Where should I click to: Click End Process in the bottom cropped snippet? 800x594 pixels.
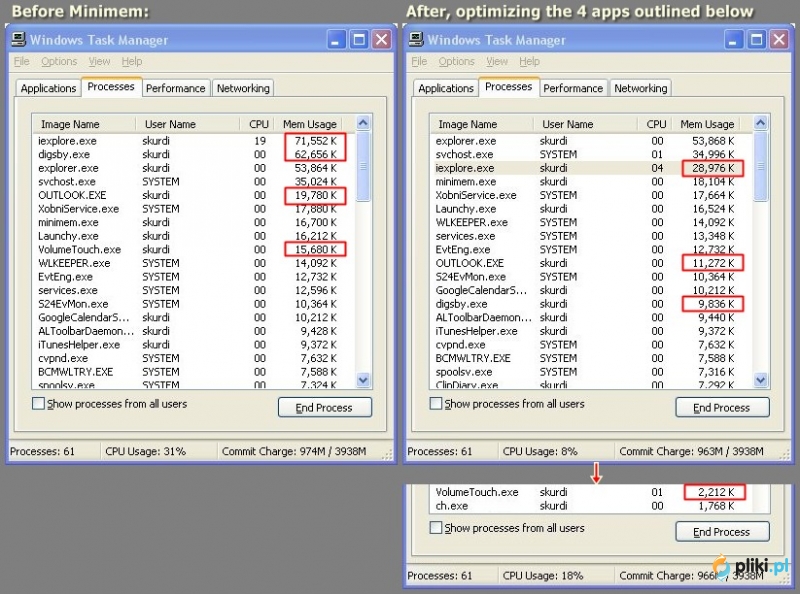tap(722, 532)
